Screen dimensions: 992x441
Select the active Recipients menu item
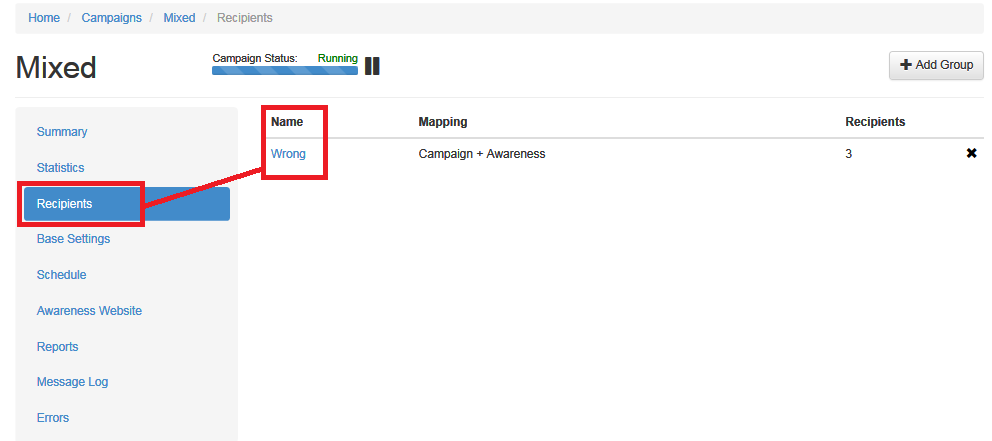click(x=127, y=204)
